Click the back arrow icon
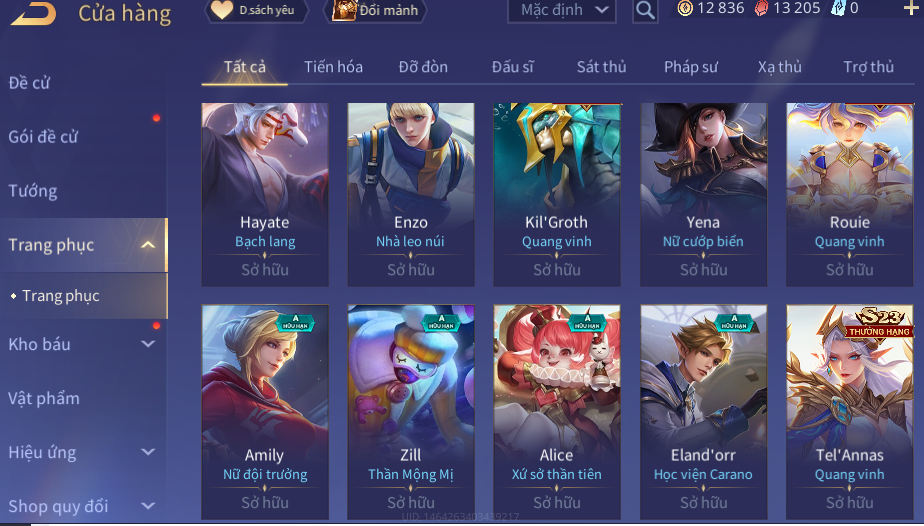This screenshot has width=924, height=526. 34,13
